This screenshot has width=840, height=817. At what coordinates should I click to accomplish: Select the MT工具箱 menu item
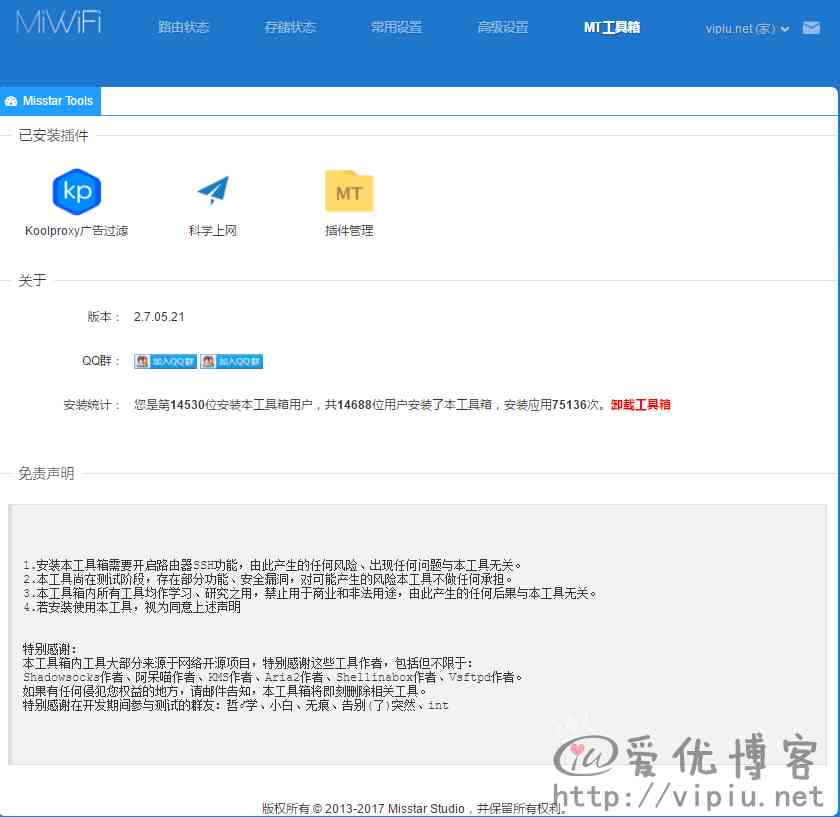point(612,27)
